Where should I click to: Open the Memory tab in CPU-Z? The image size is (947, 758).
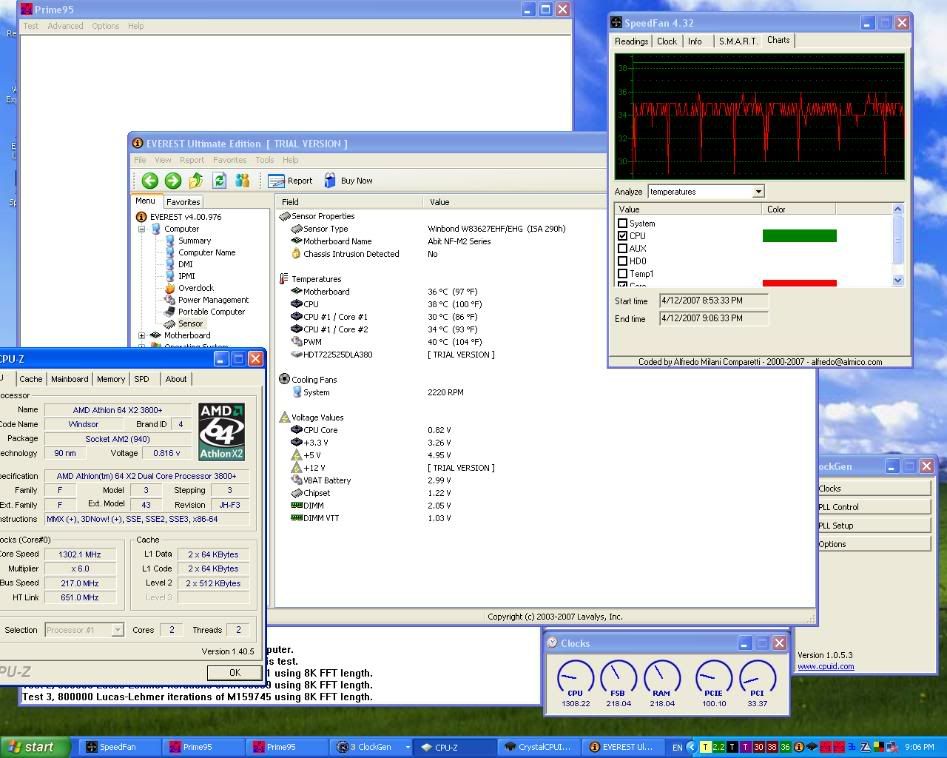click(x=111, y=379)
